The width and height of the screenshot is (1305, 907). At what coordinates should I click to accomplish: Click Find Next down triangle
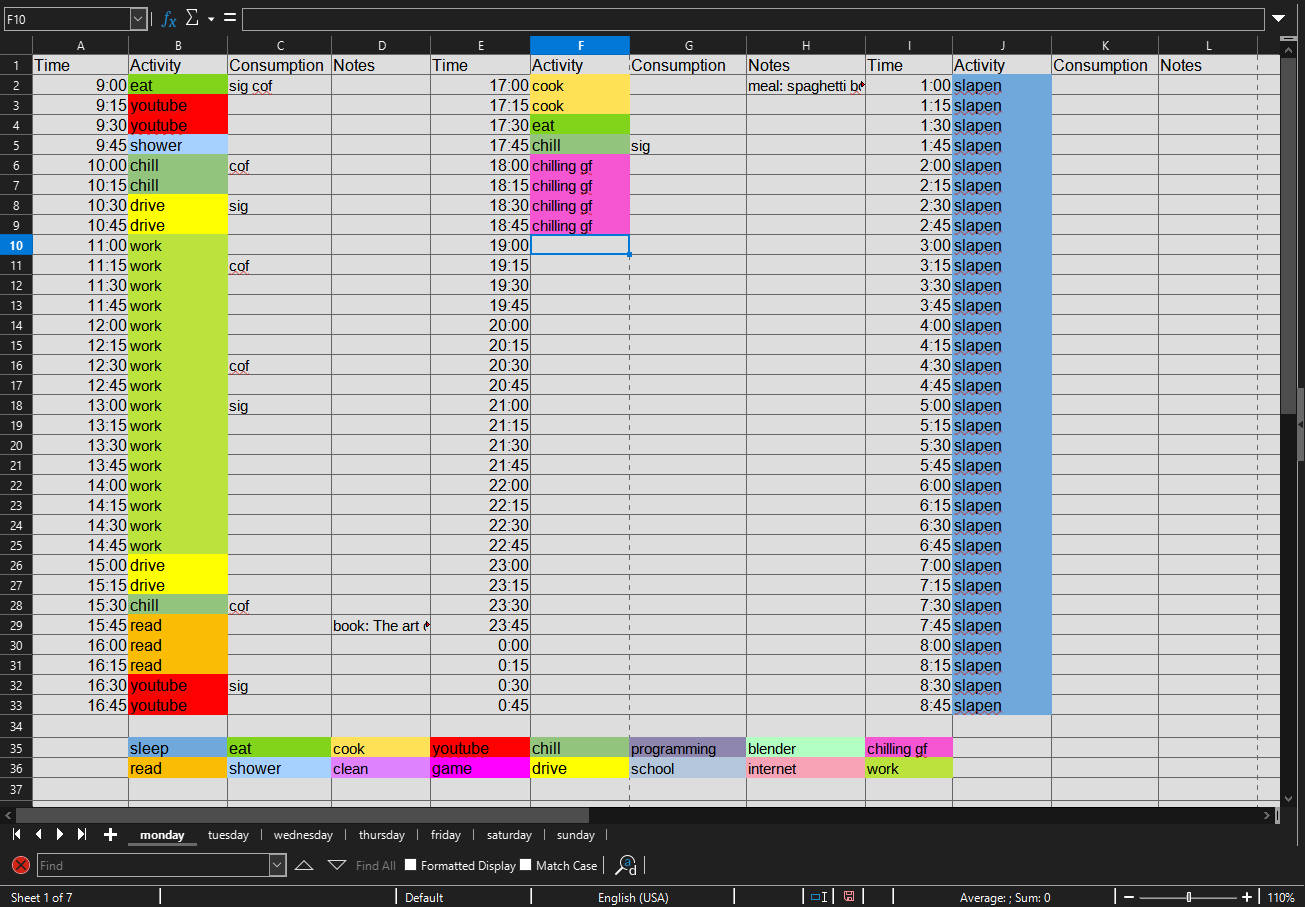pyautogui.click(x=337, y=865)
